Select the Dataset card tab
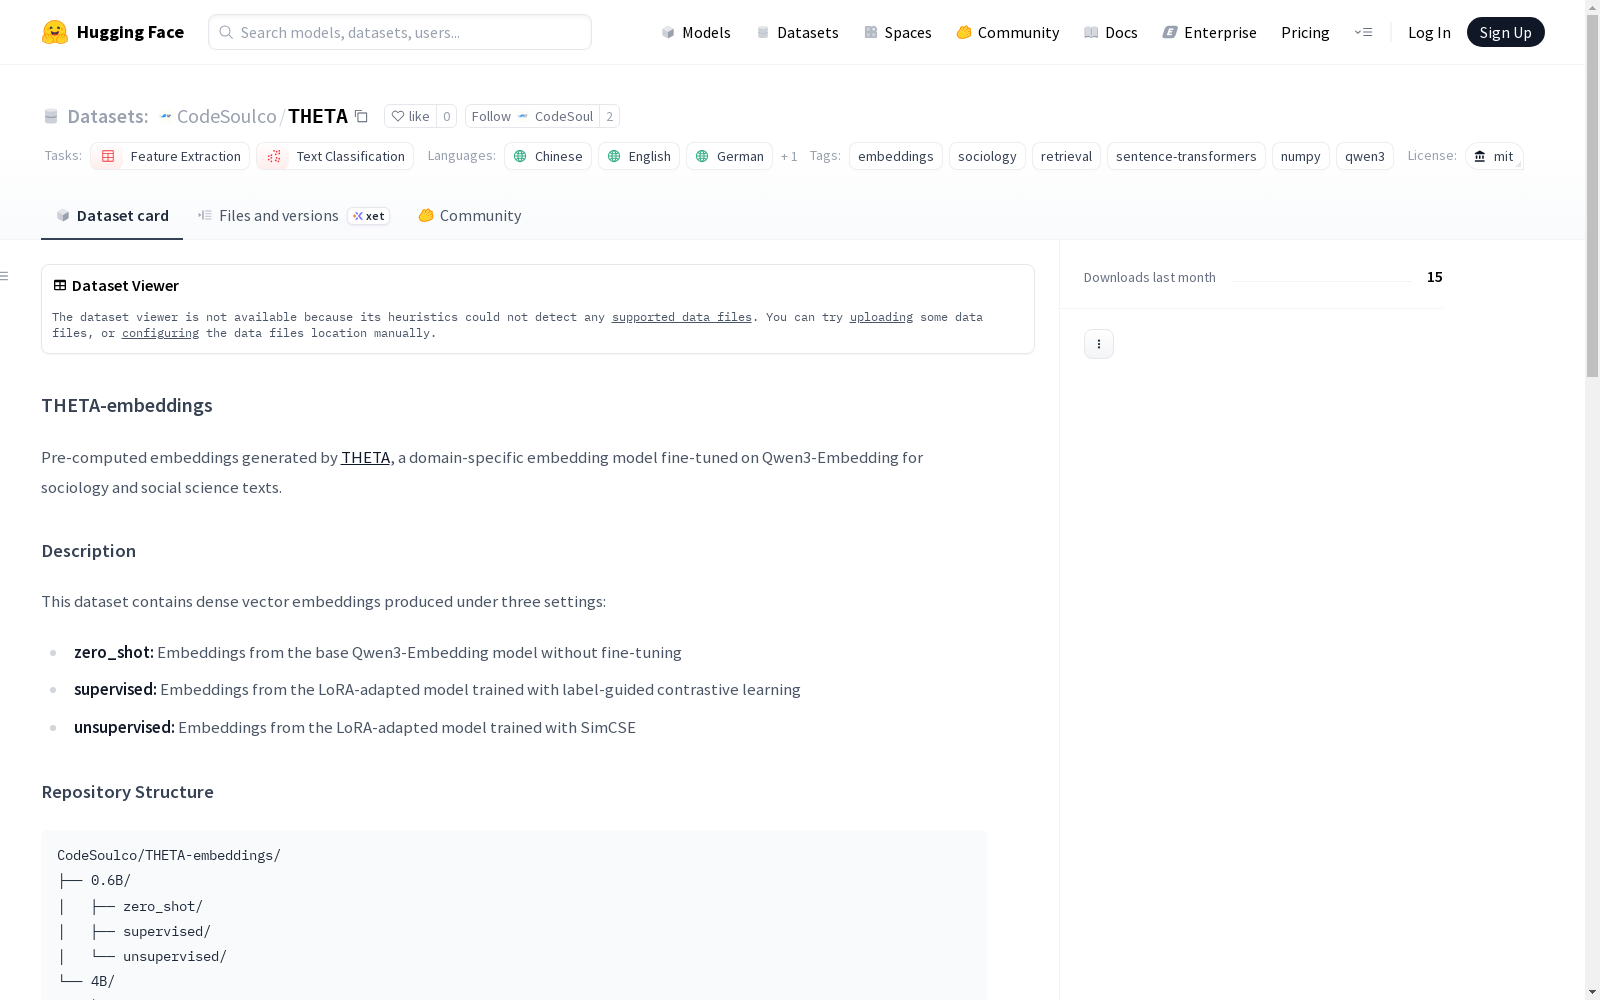The image size is (1600, 1000). point(112,215)
